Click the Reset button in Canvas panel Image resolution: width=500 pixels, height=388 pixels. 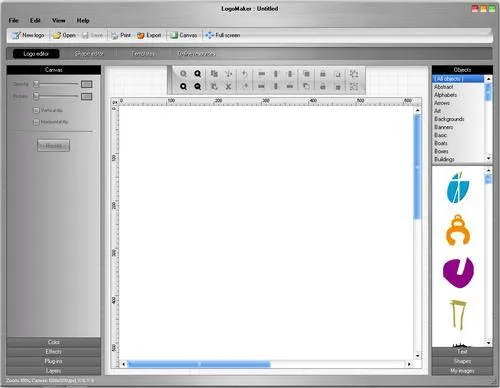tap(53, 146)
